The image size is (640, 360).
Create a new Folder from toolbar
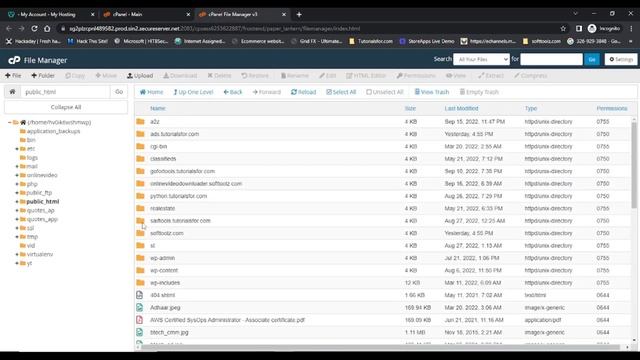pyautogui.click(x=43, y=76)
